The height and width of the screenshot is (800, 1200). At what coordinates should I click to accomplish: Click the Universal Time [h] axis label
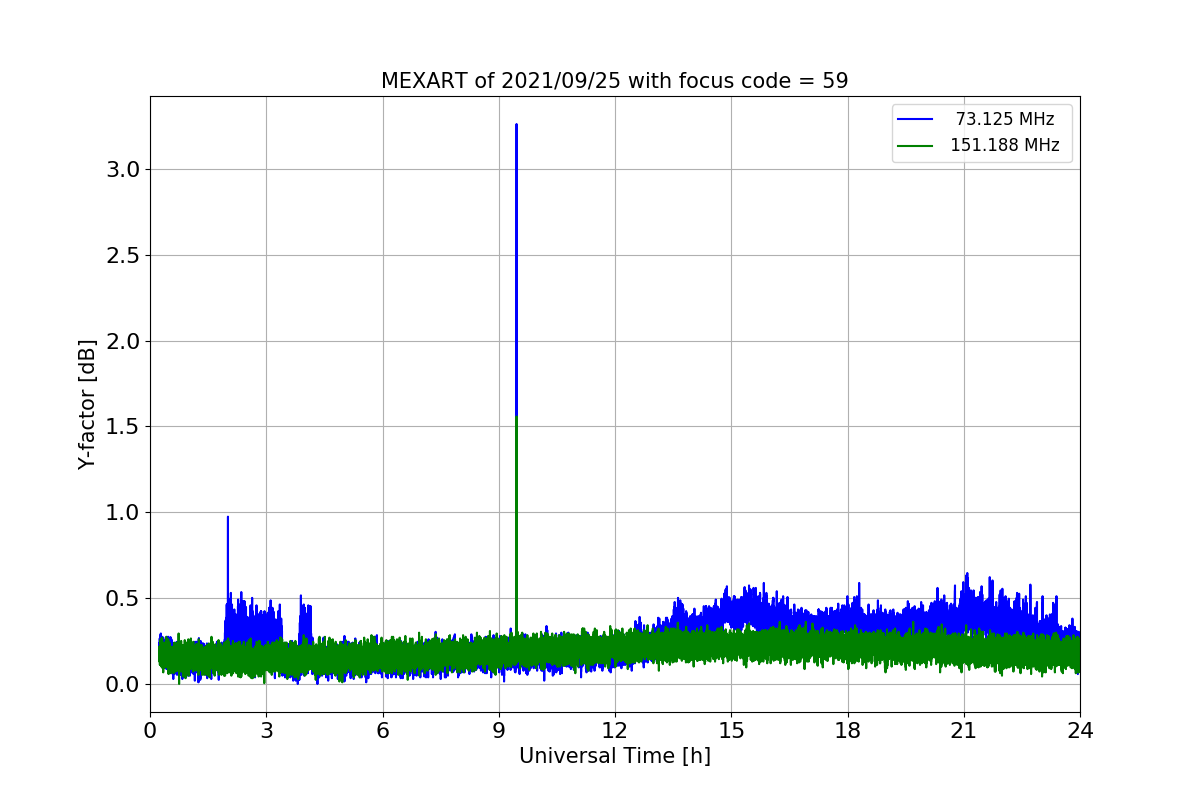click(614, 757)
